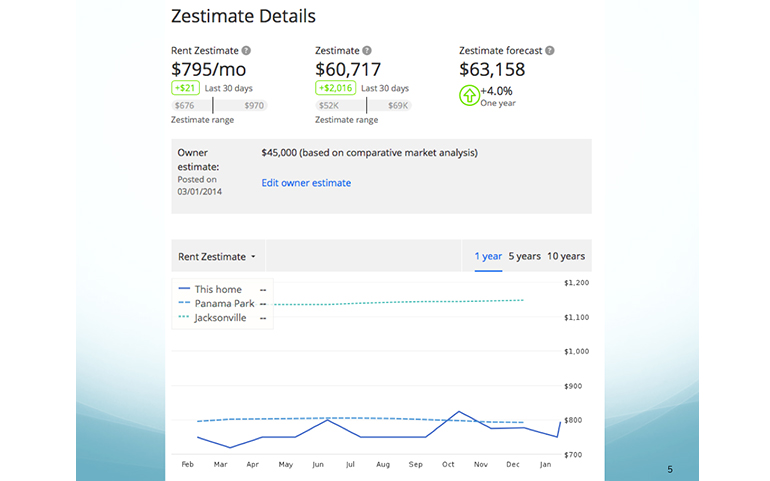Toggle the Panama Park legend label
Screen dimensions: 770x481
pyautogui.click(x=224, y=304)
